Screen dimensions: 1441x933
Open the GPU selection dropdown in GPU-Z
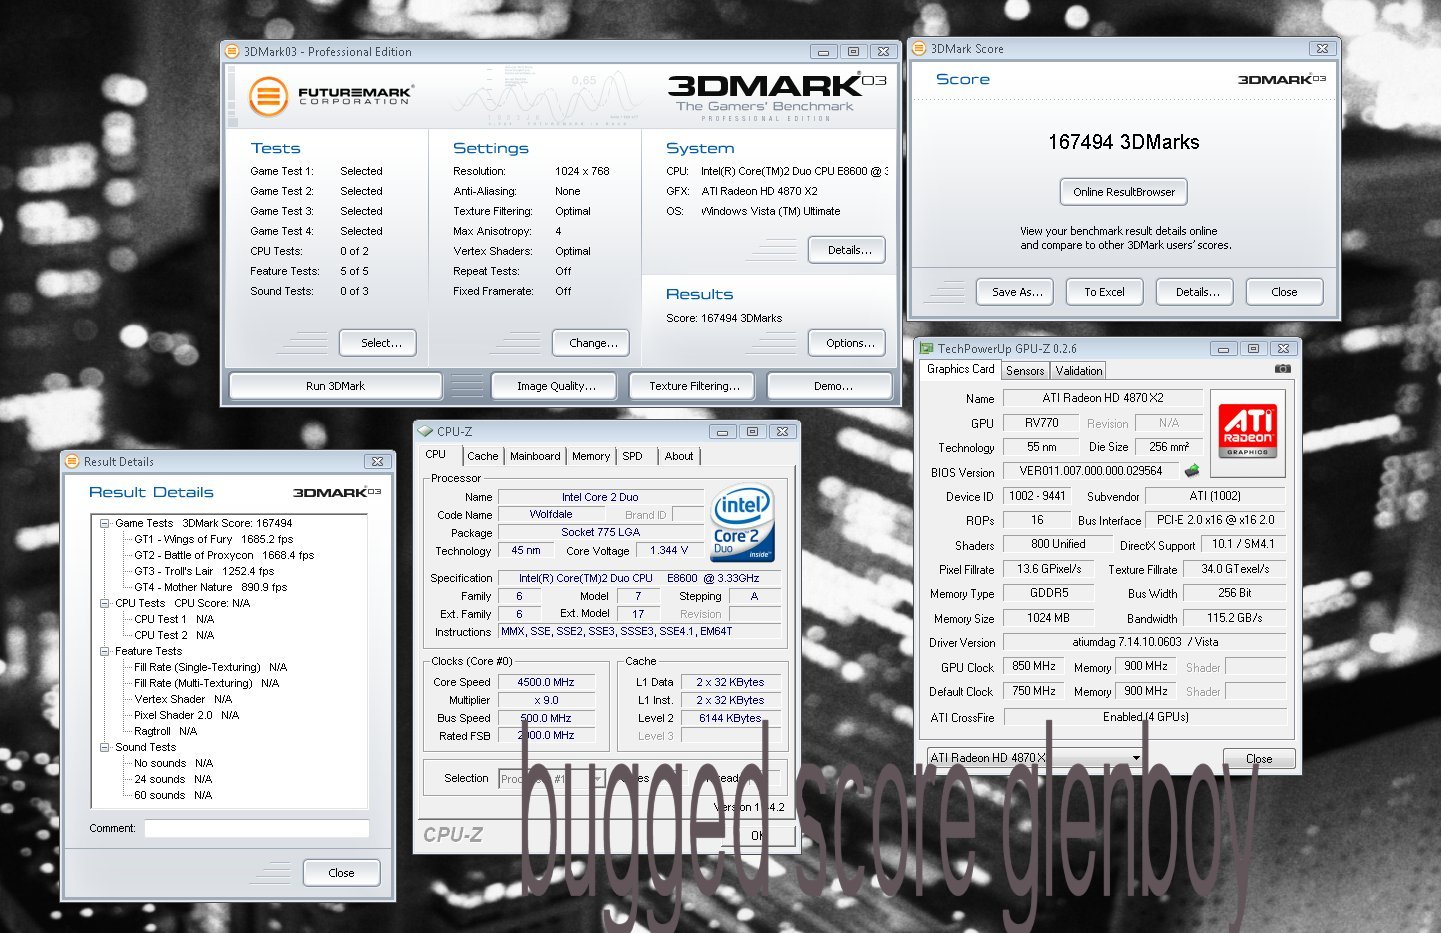(x=1136, y=758)
